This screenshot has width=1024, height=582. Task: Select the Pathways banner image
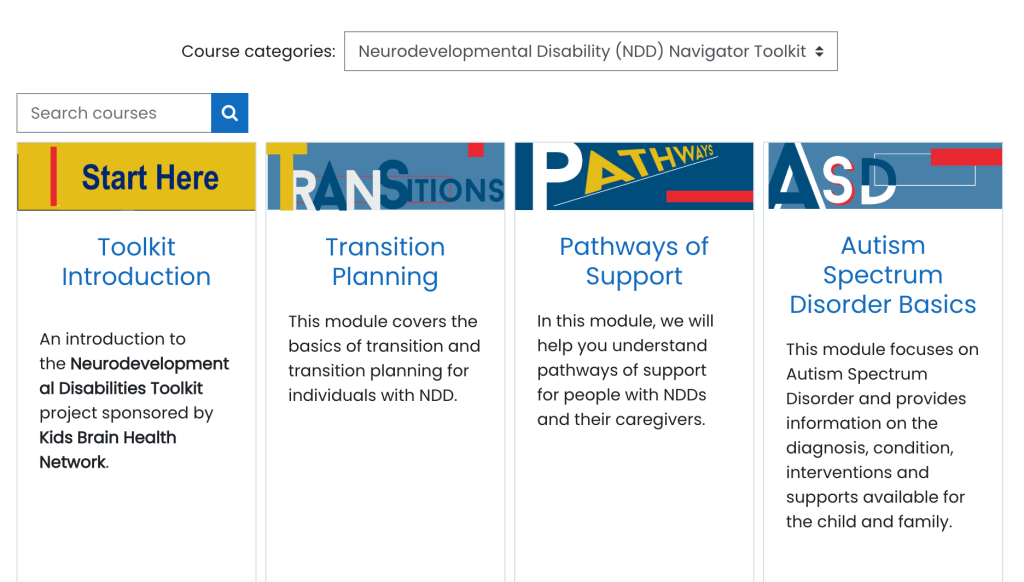(634, 177)
